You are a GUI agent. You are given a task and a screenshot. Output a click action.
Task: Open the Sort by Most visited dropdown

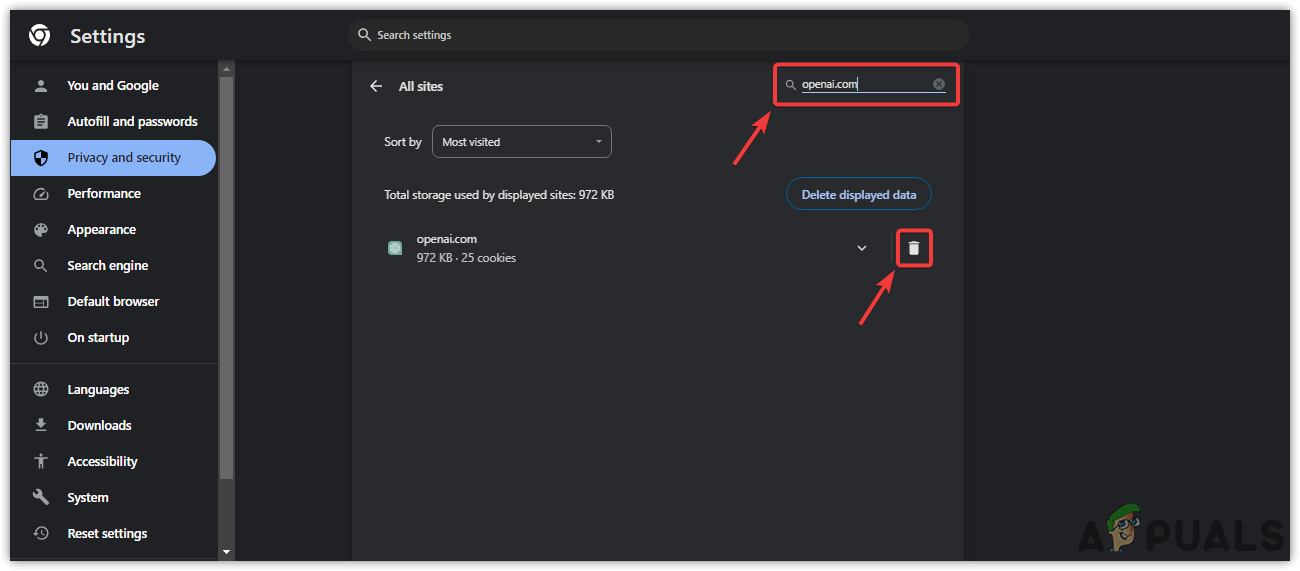[x=521, y=142]
